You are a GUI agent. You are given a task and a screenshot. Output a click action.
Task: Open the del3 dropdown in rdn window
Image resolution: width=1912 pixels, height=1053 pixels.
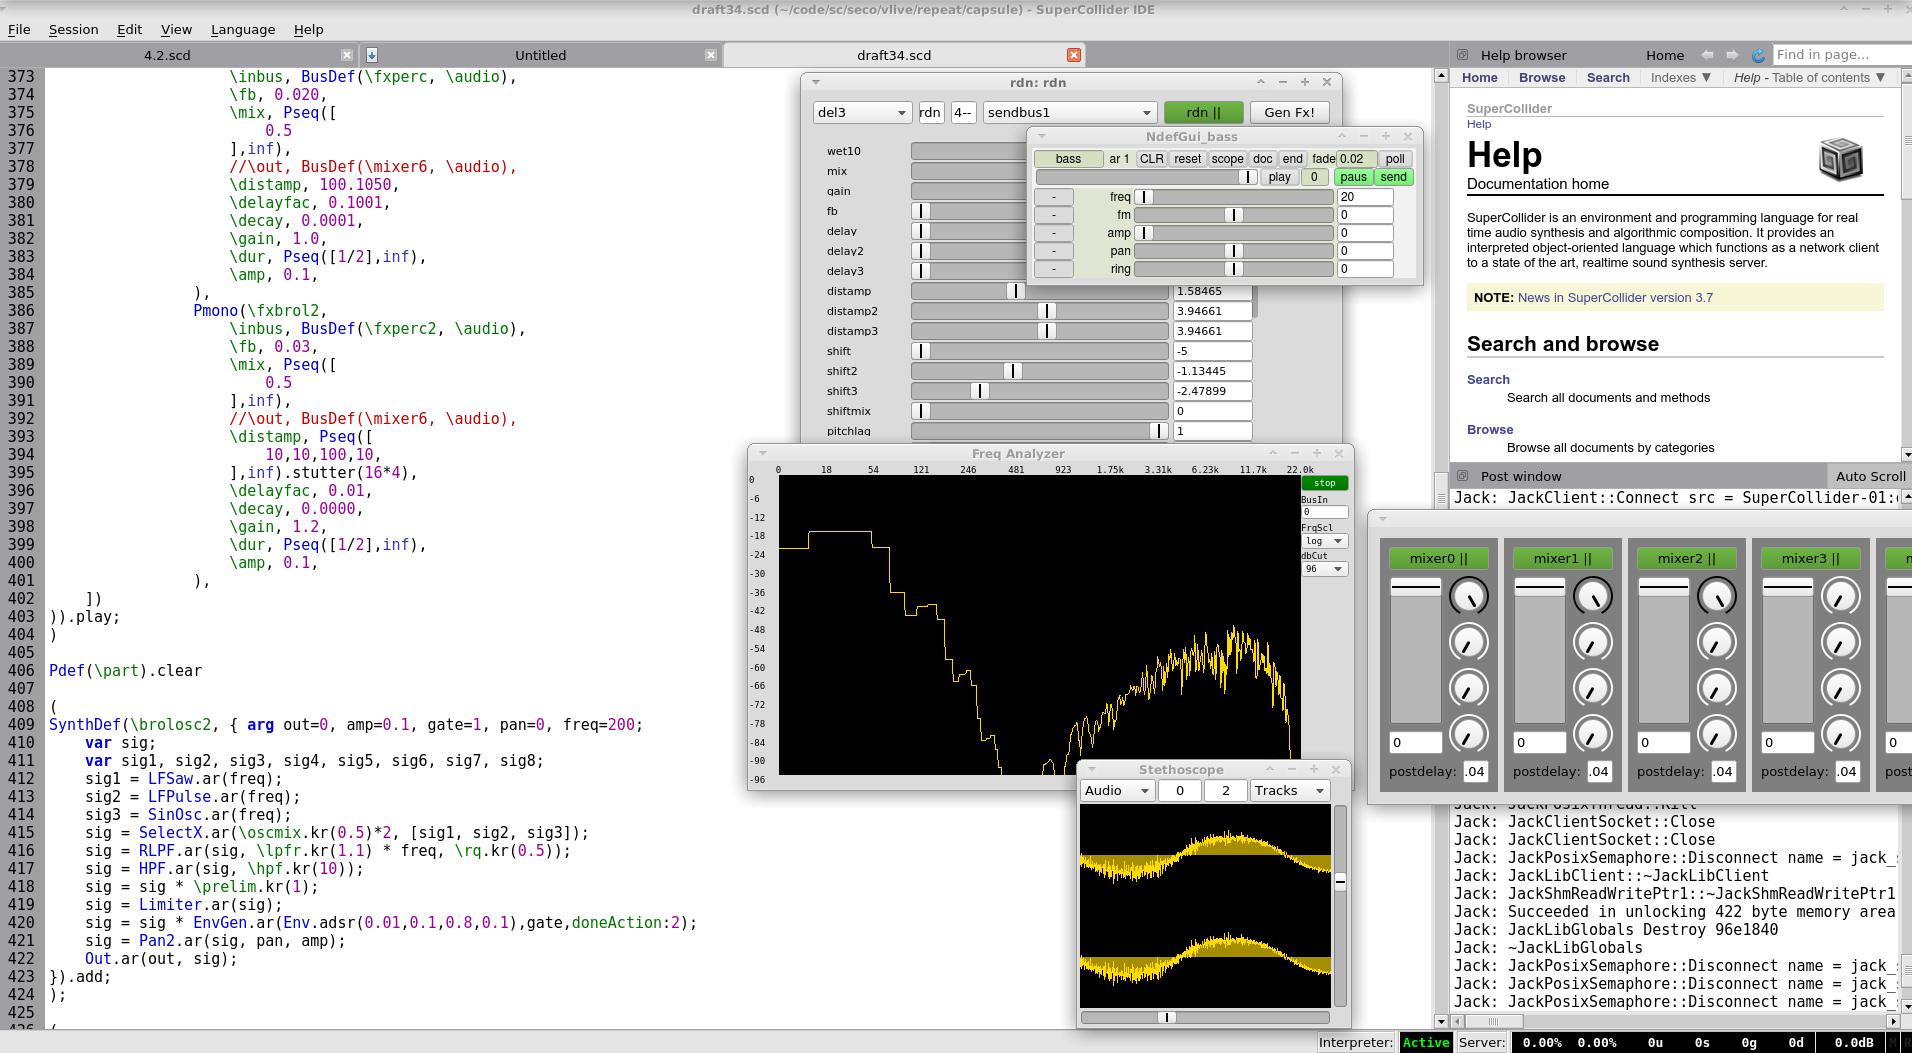pos(861,112)
